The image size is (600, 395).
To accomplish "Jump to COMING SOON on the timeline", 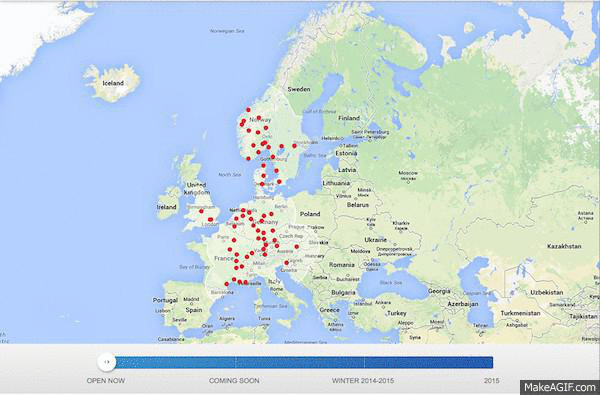I will click(x=234, y=380).
